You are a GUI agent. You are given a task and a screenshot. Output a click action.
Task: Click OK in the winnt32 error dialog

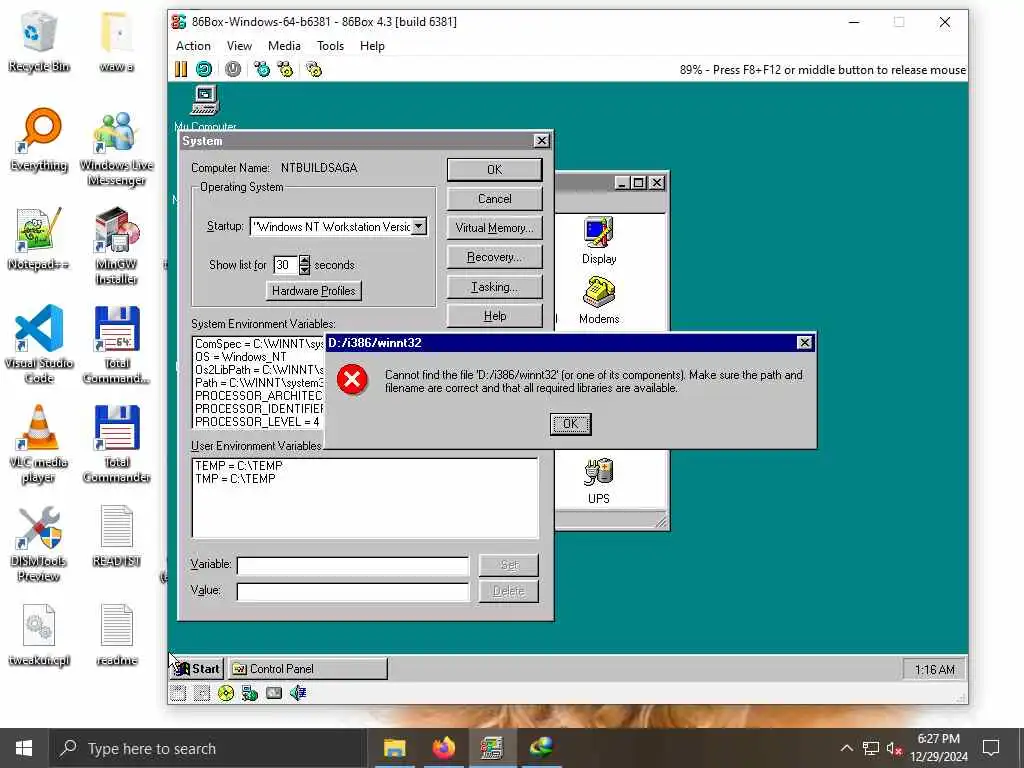(x=570, y=424)
